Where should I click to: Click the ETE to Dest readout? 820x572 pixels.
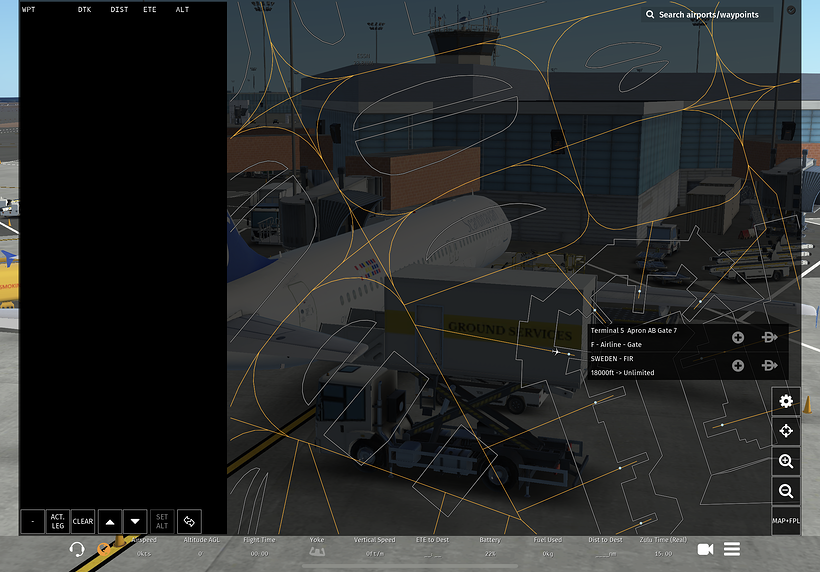(x=432, y=547)
